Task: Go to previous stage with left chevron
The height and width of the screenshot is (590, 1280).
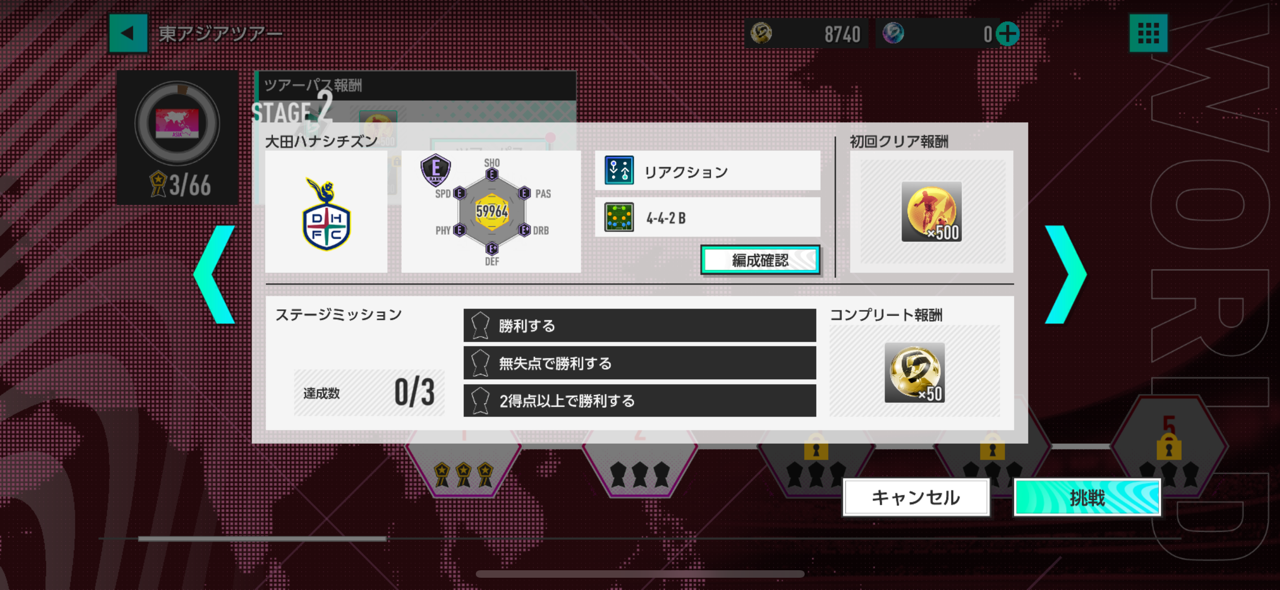Action: (214, 274)
